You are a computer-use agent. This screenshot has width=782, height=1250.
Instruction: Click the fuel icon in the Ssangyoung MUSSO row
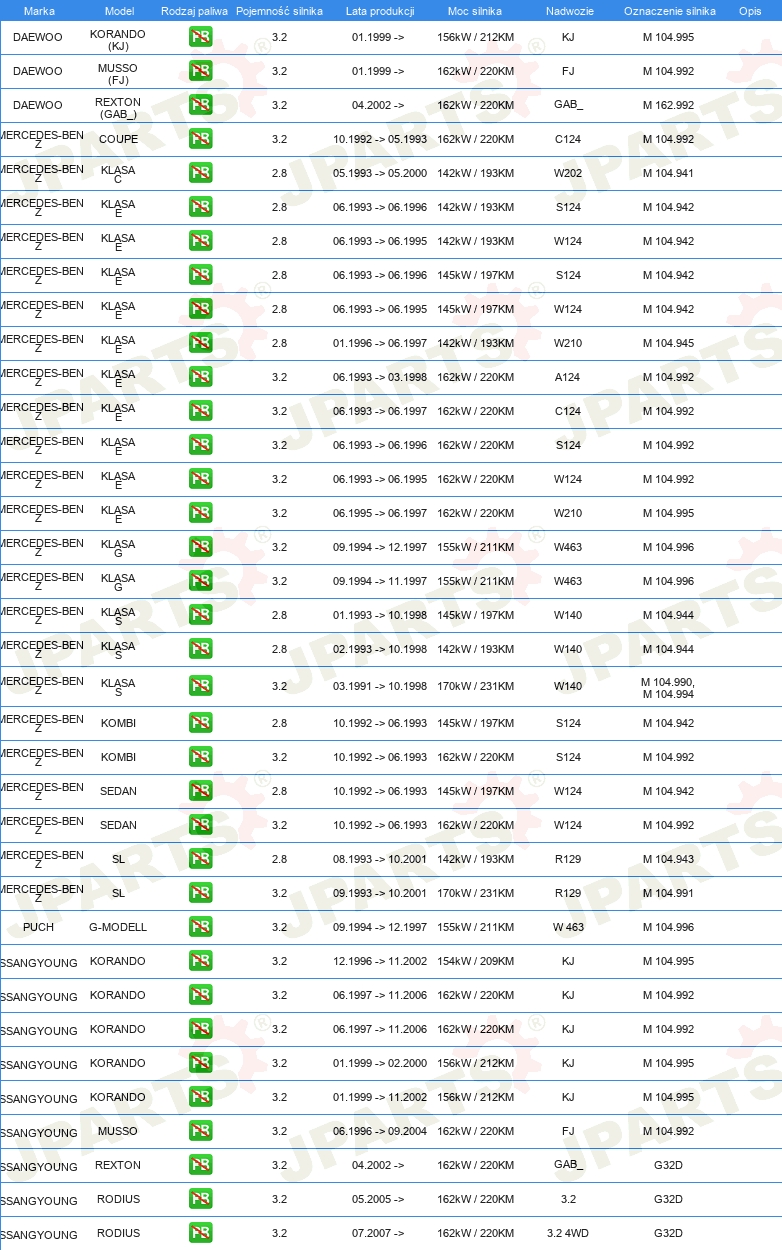(200, 1132)
